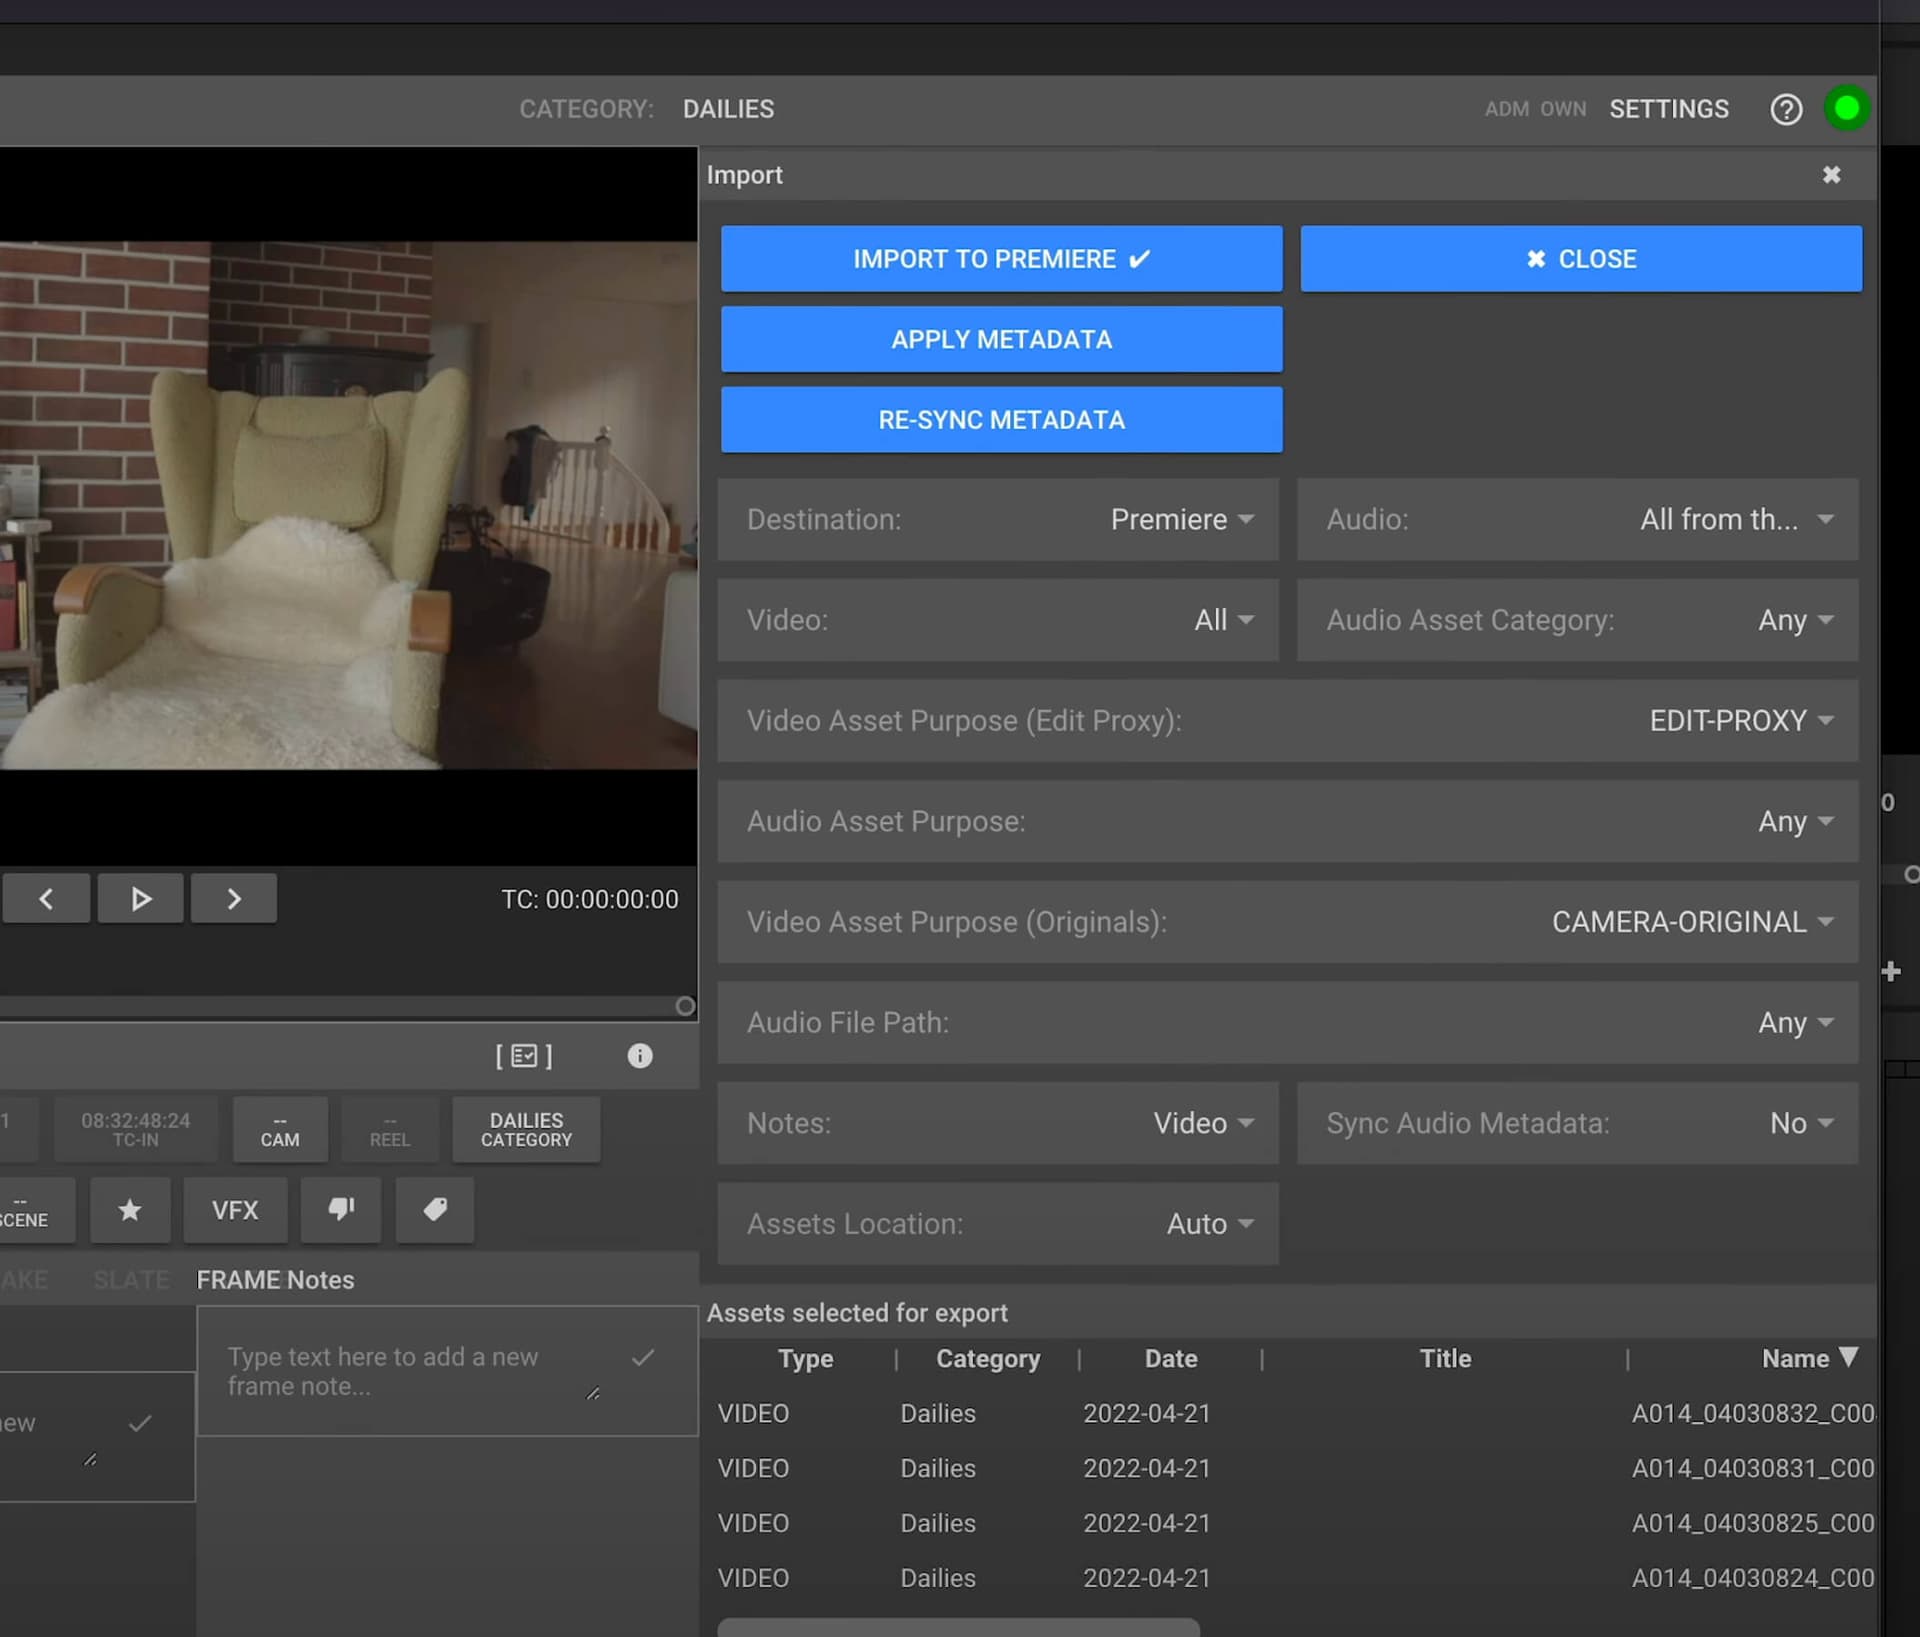
Task: Select asset row A014_04030832
Action: (x=1288, y=1414)
